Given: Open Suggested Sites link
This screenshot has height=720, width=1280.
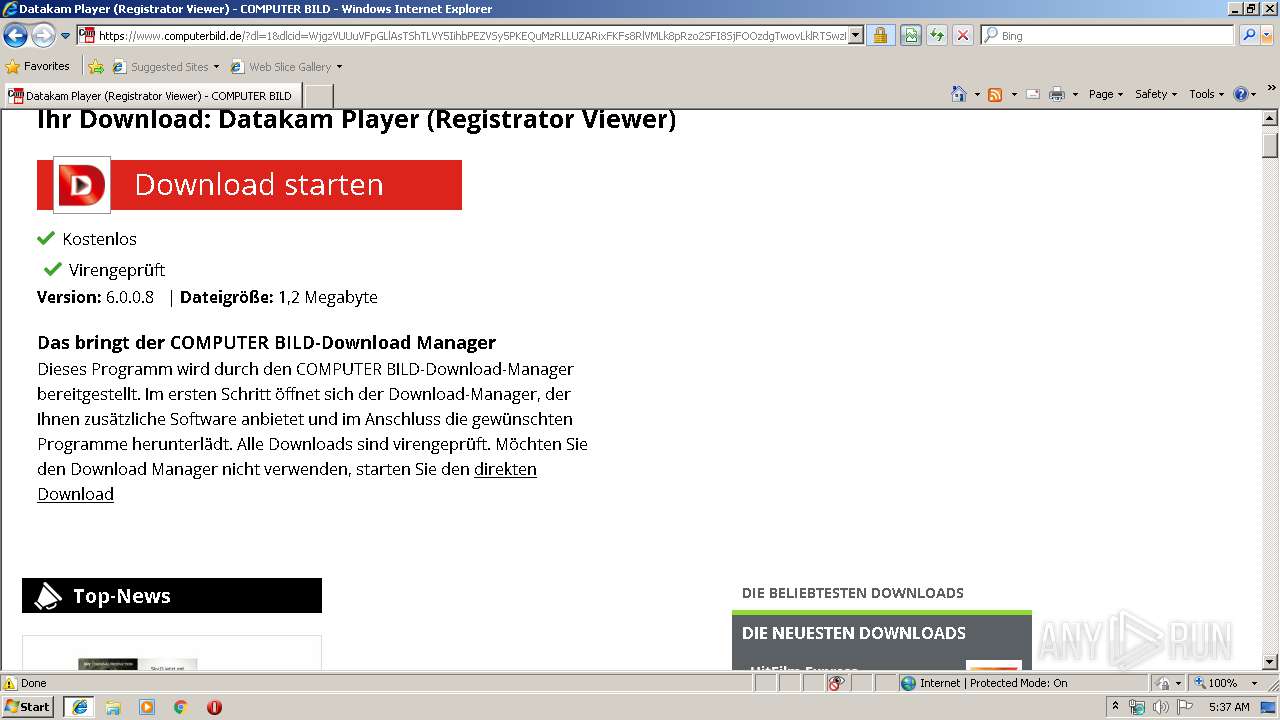Looking at the screenshot, I should (x=165, y=67).
